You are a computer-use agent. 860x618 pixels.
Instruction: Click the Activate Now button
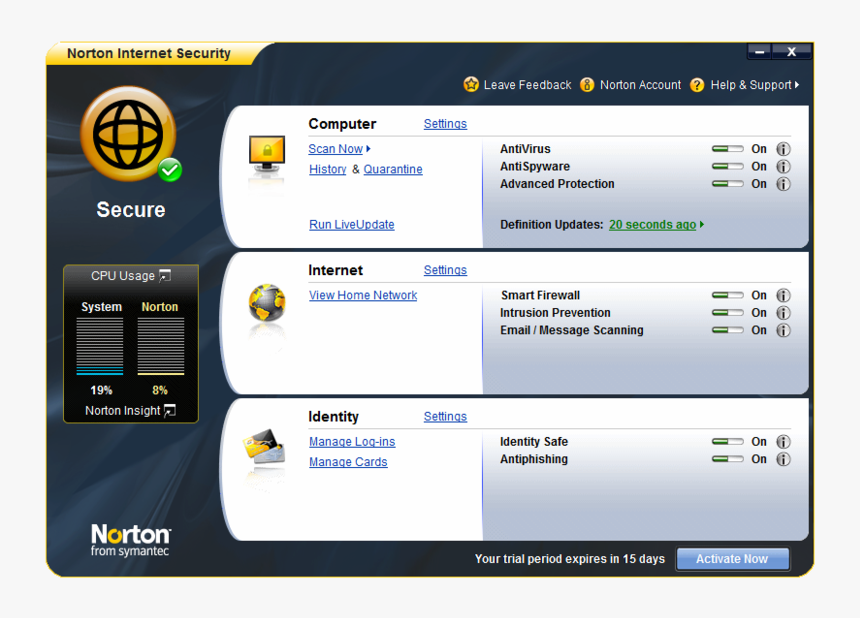(x=732, y=559)
